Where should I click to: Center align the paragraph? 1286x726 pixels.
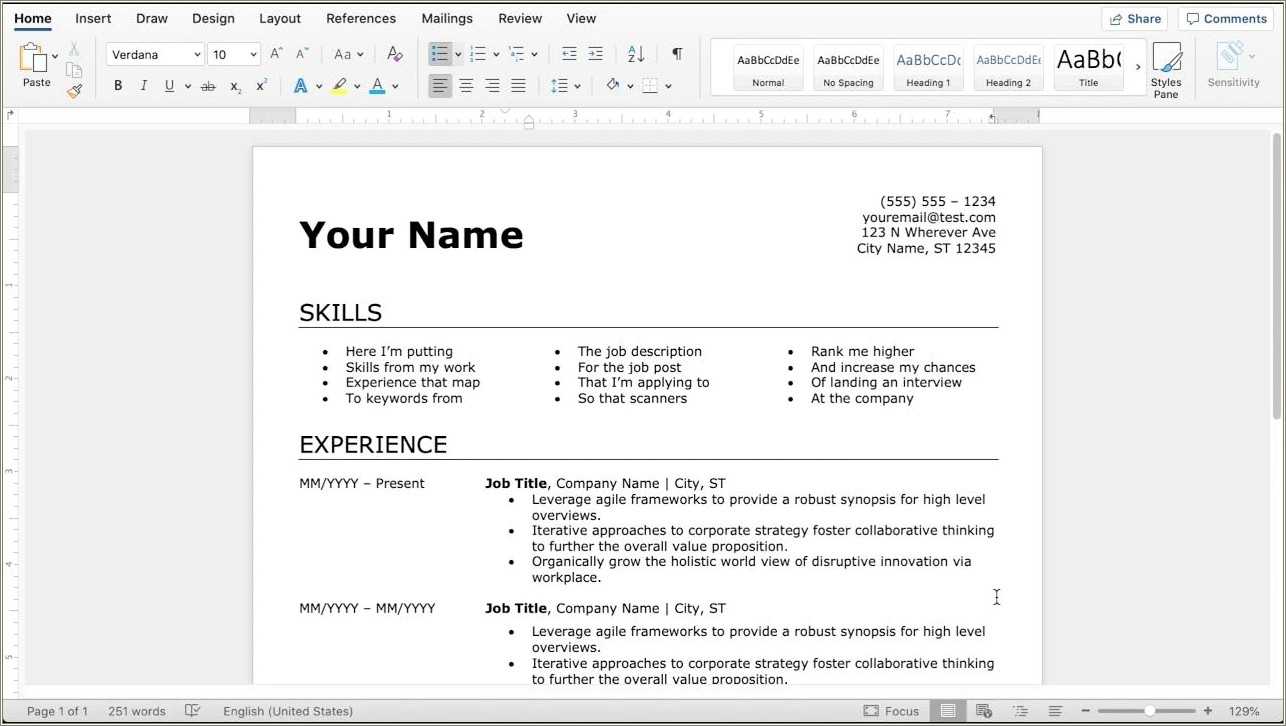[466, 86]
